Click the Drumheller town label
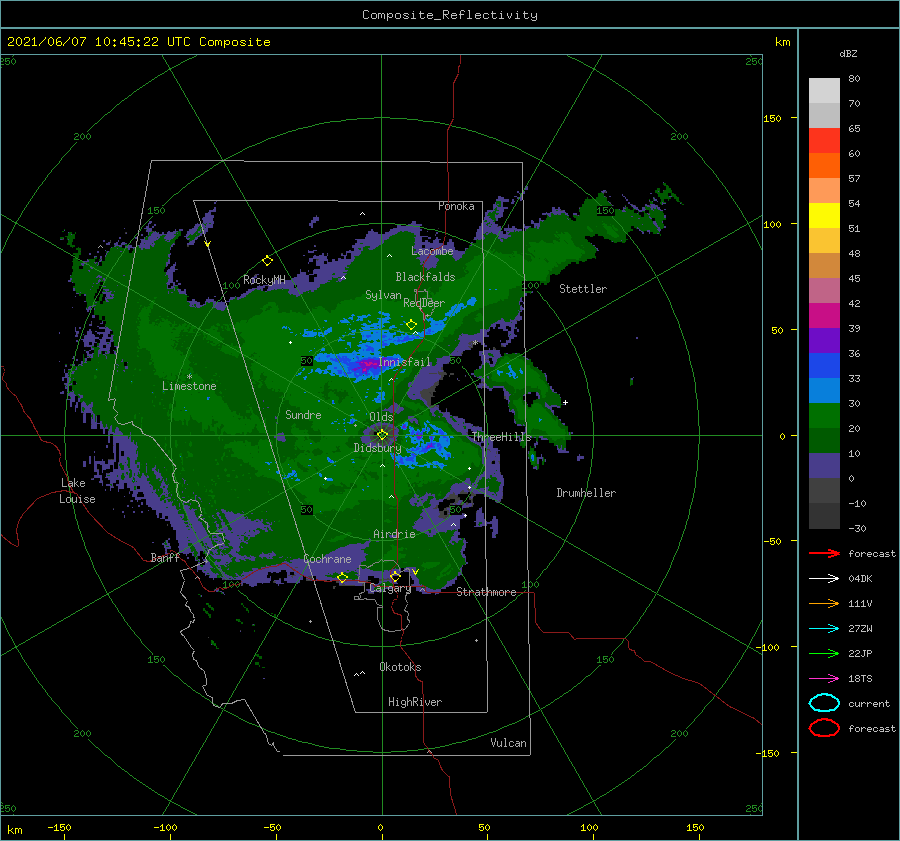The image size is (900, 841). pos(586,493)
